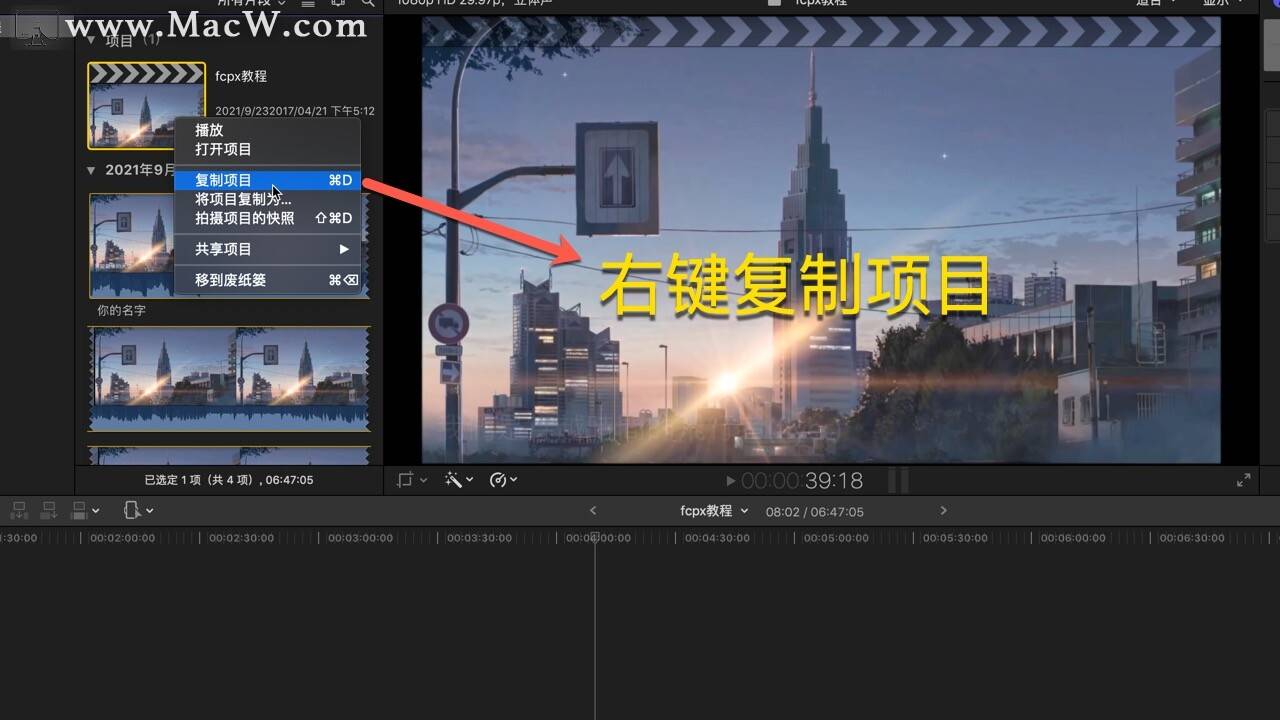The image size is (1280, 720).
Task: Open the transform and crop tools pop-up
Action: point(411,480)
